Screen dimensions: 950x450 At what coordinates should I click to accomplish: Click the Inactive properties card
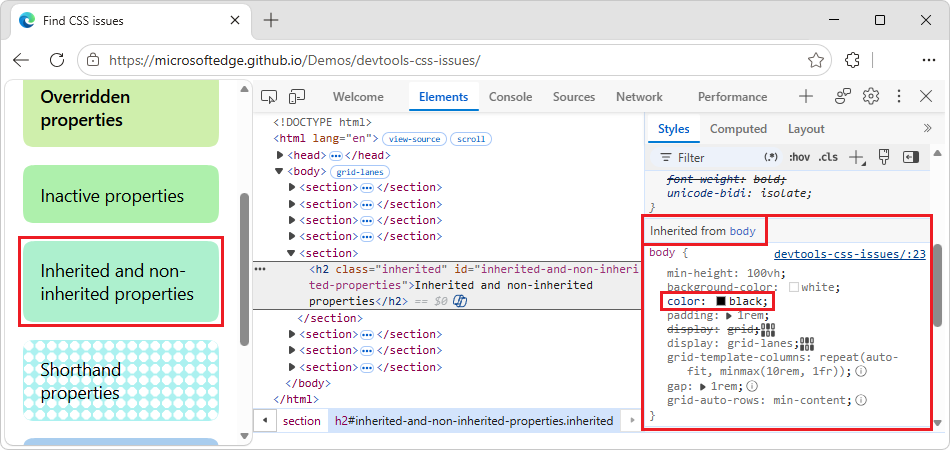tap(121, 194)
